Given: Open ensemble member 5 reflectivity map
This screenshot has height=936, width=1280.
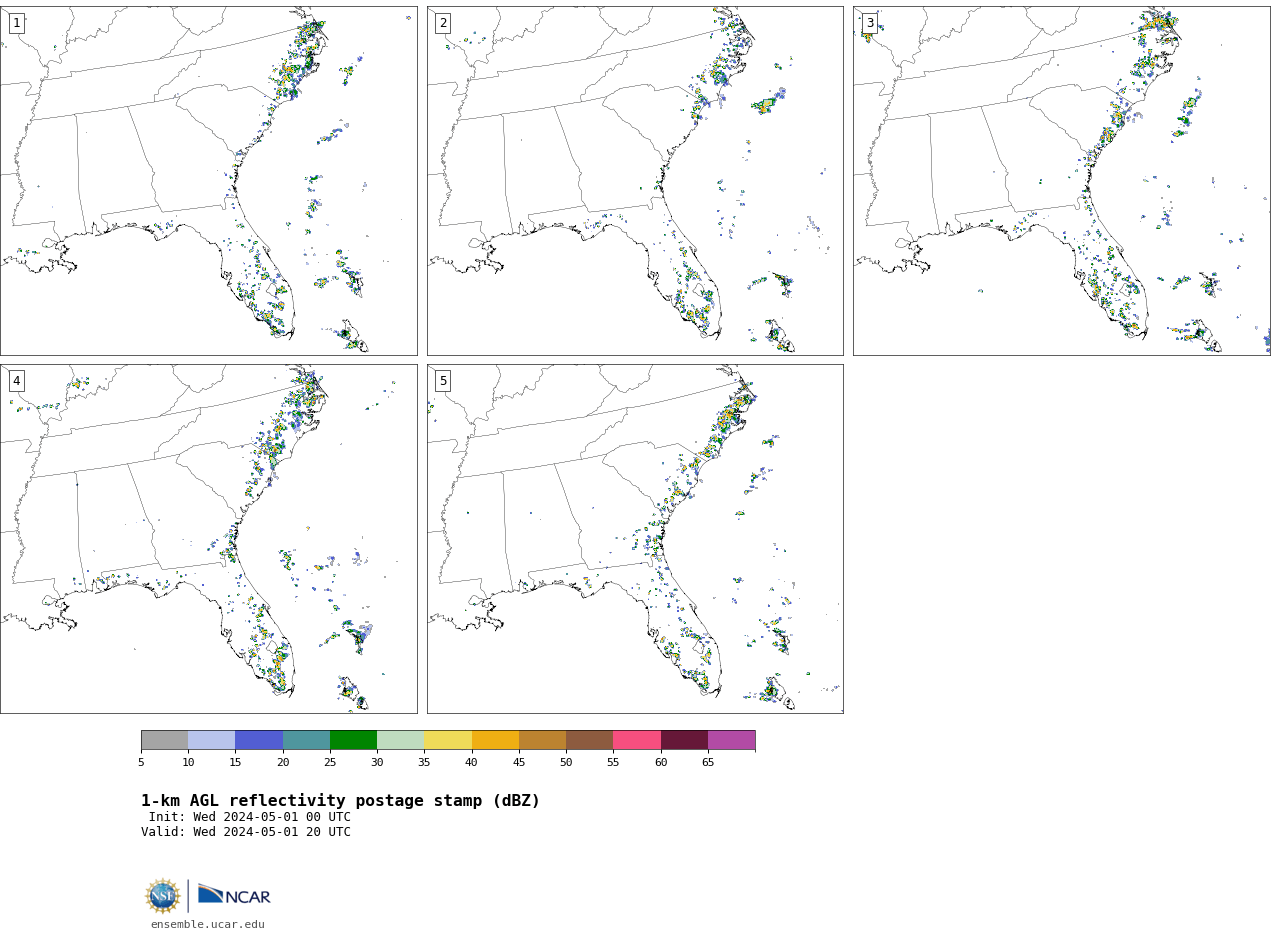Looking at the screenshot, I should 635,539.
